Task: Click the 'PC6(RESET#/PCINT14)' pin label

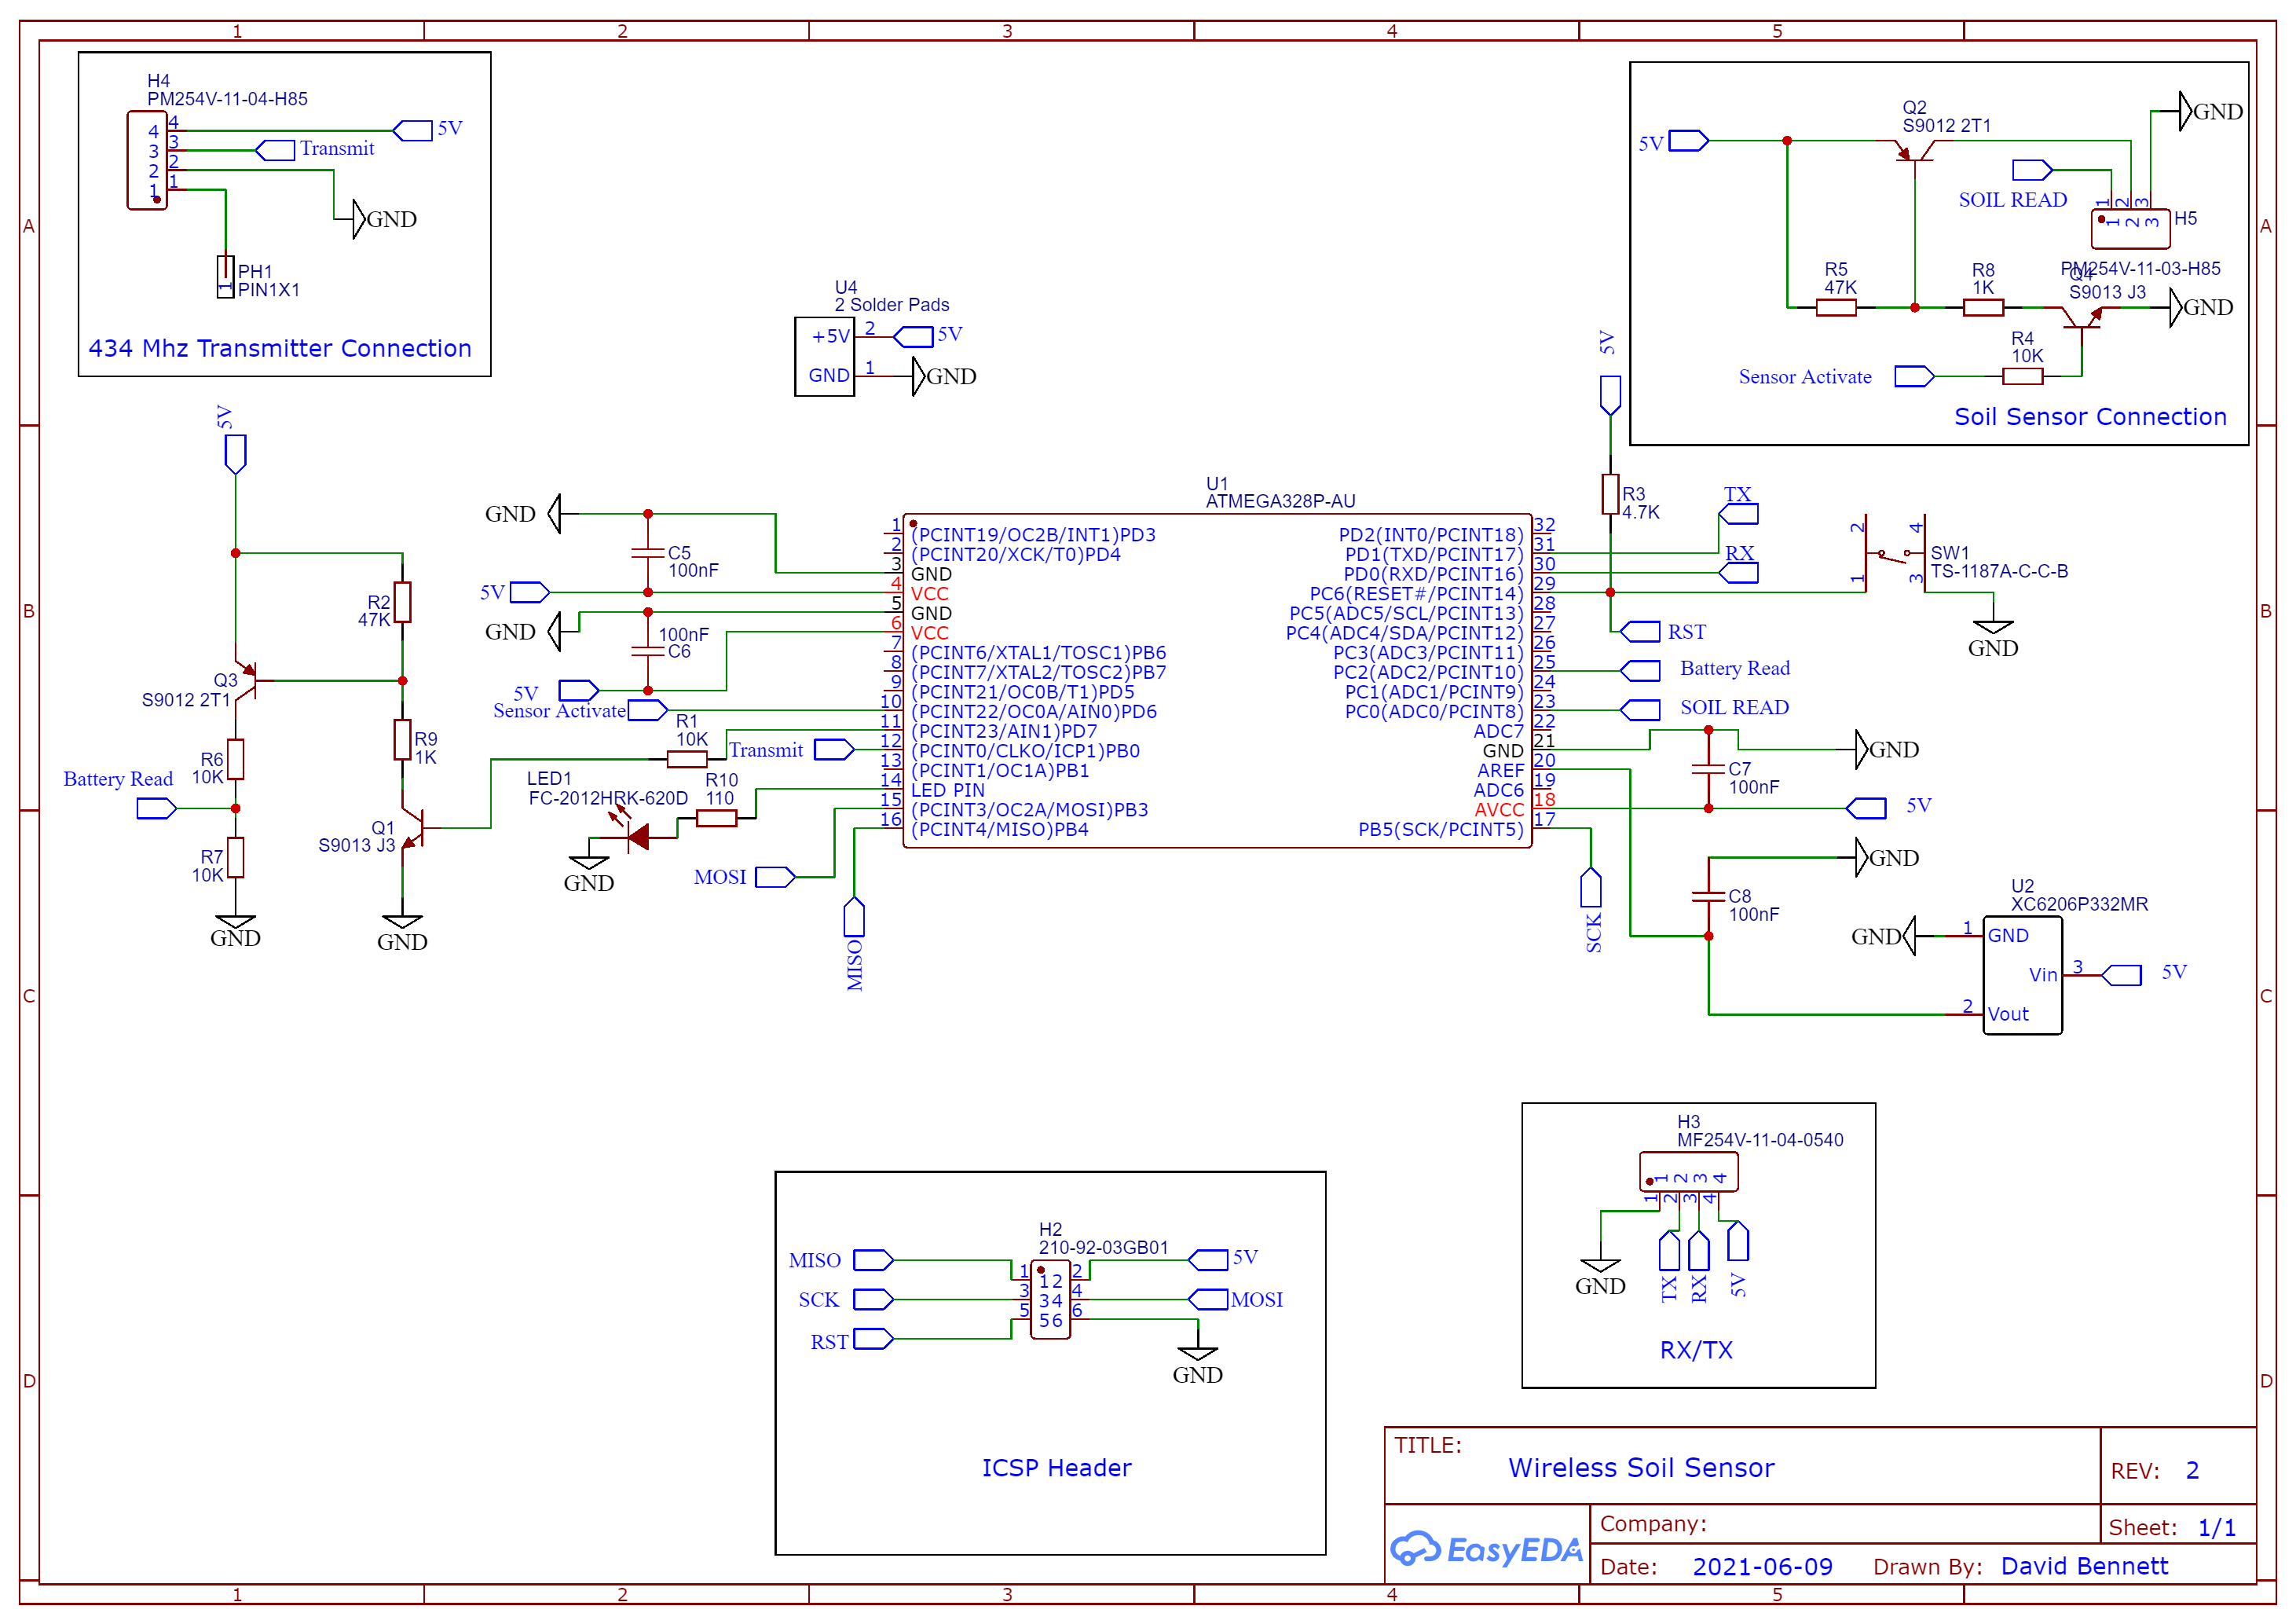Action: (1416, 594)
